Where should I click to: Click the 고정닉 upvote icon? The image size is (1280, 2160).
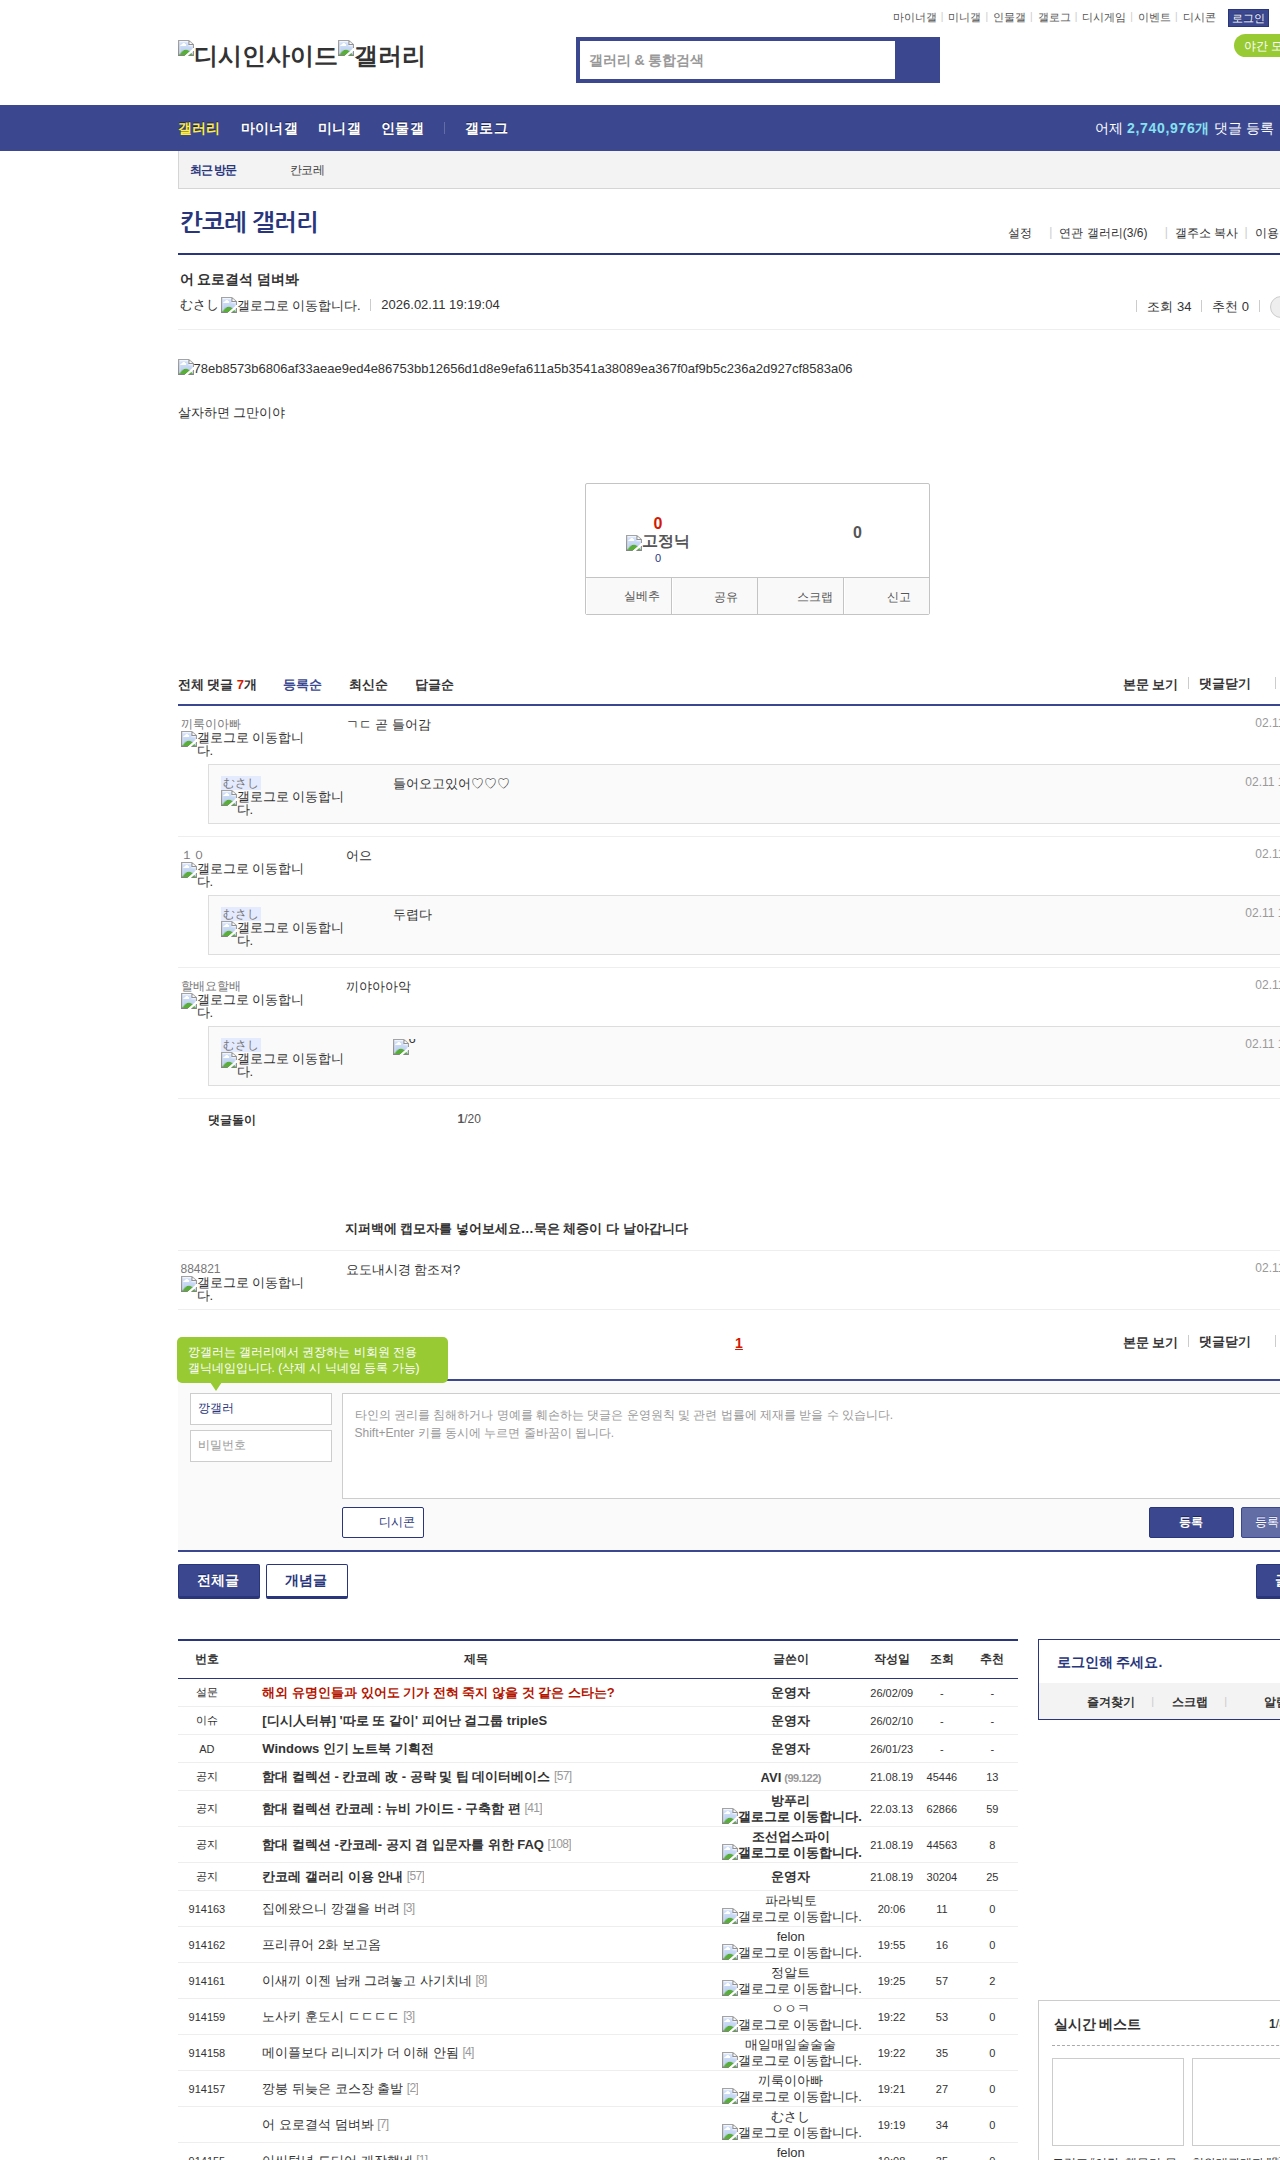pyautogui.click(x=657, y=542)
